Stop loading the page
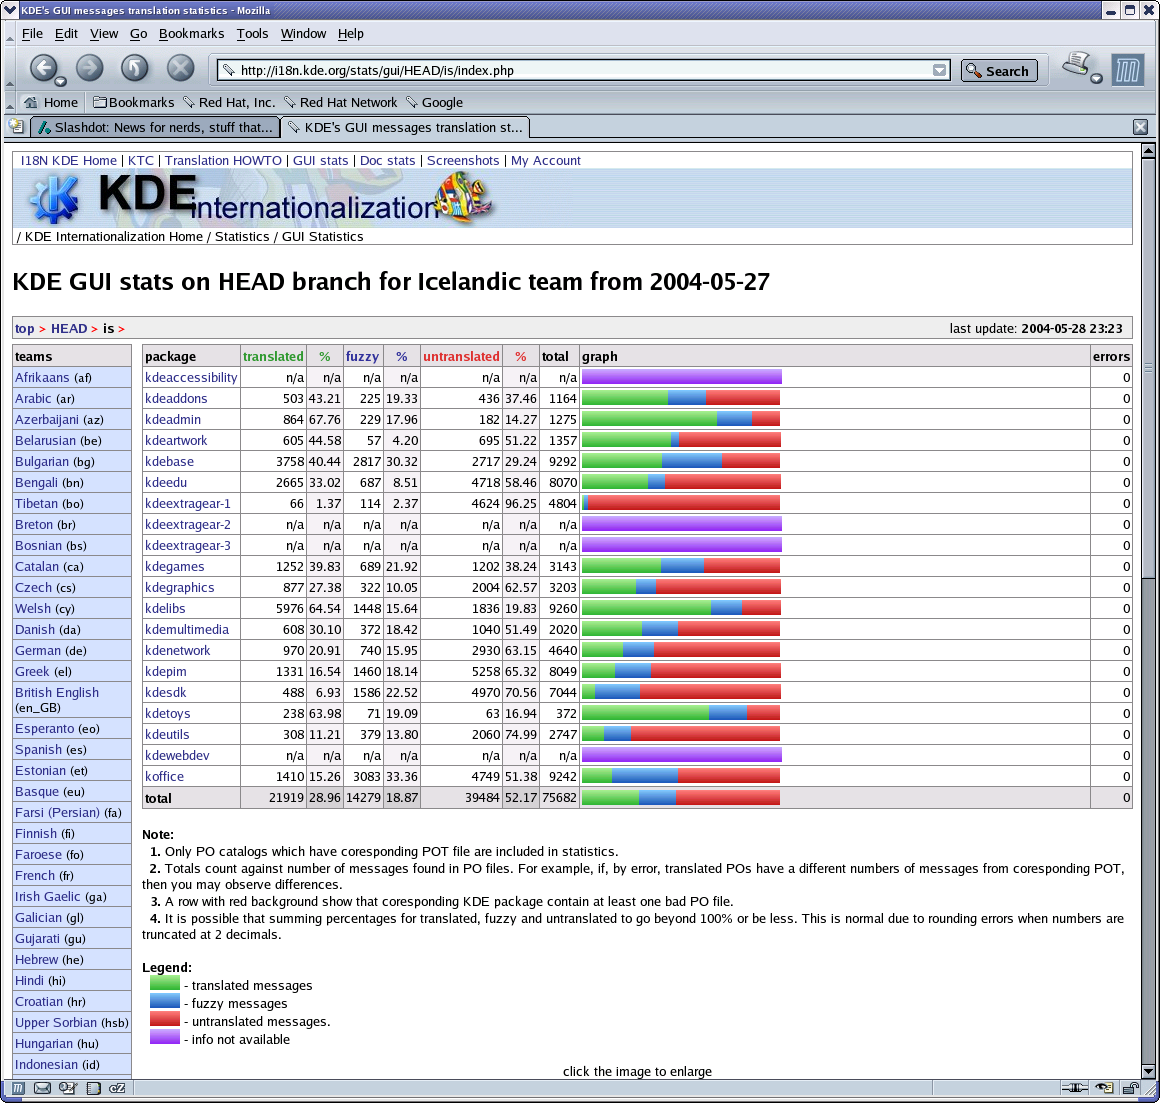The image size is (1160, 1103). point(180,68)
